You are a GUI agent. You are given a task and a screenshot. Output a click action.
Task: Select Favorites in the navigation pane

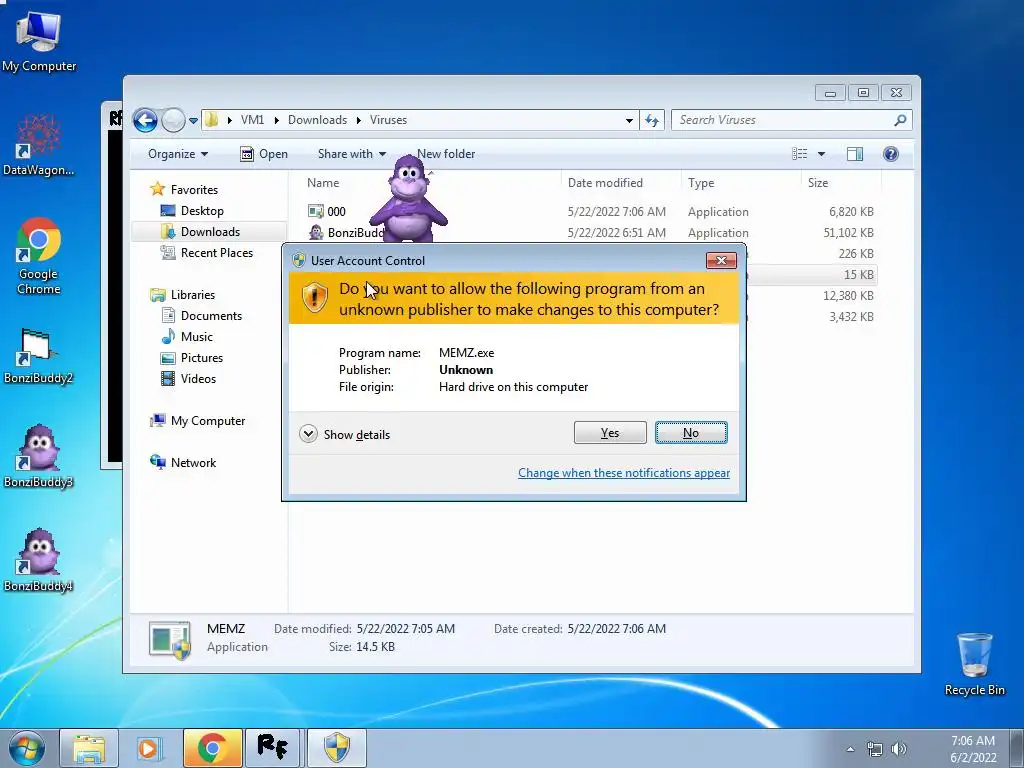click(194, 190)
